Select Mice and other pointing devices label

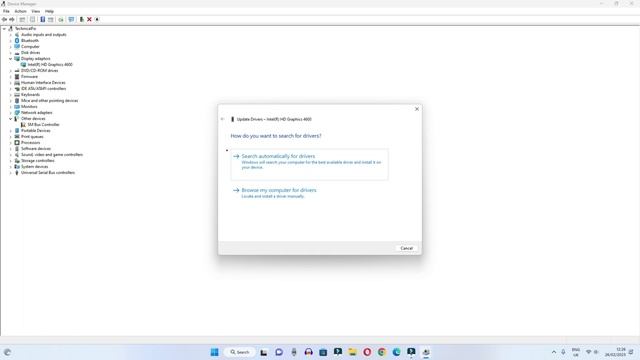point(49,101)
